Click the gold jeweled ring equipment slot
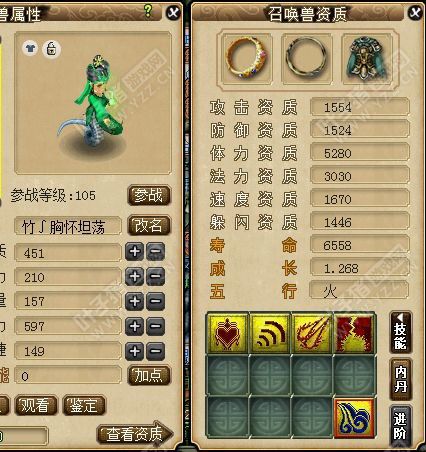Screen dimensions: 426x452 point(247,59)
